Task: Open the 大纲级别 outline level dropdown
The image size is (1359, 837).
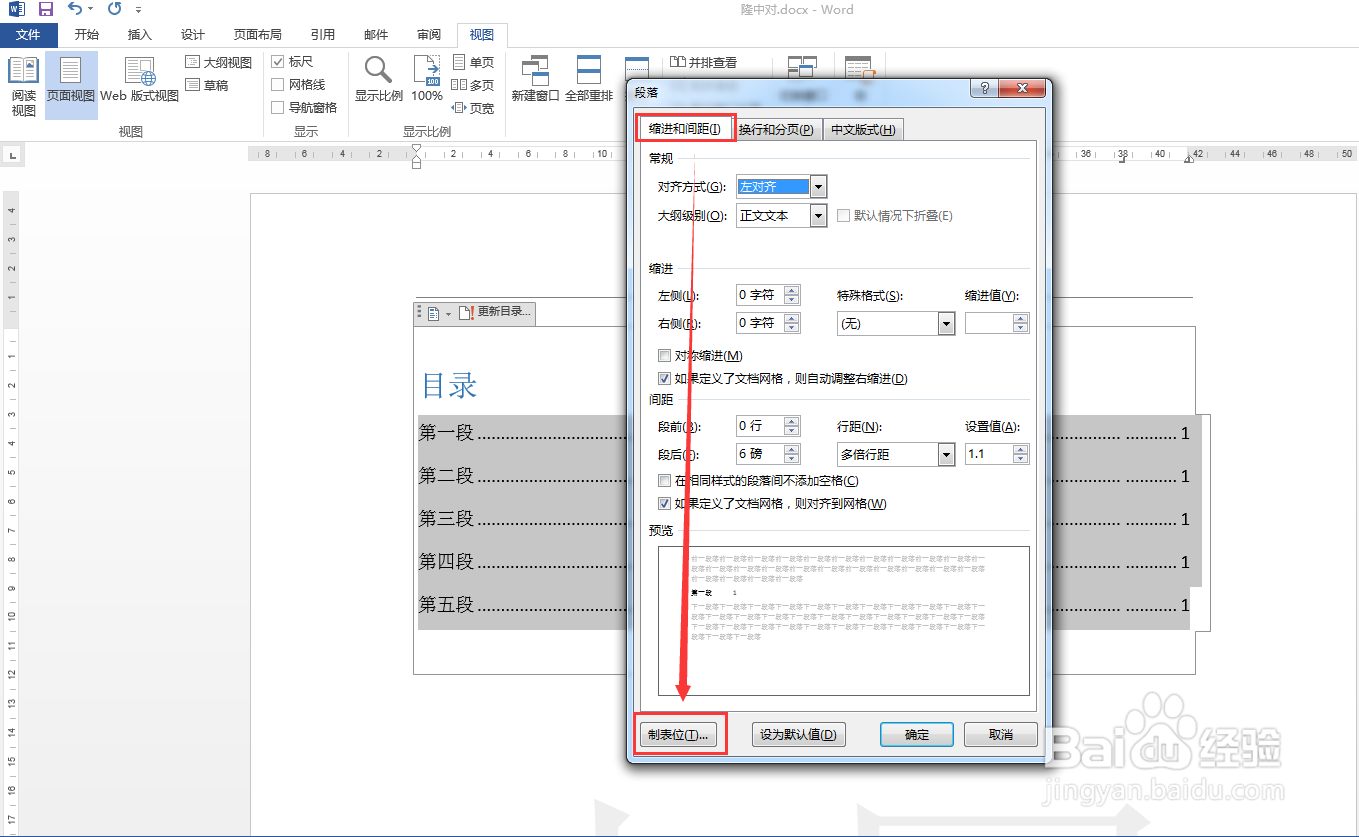Action: [x=819, y=216]
